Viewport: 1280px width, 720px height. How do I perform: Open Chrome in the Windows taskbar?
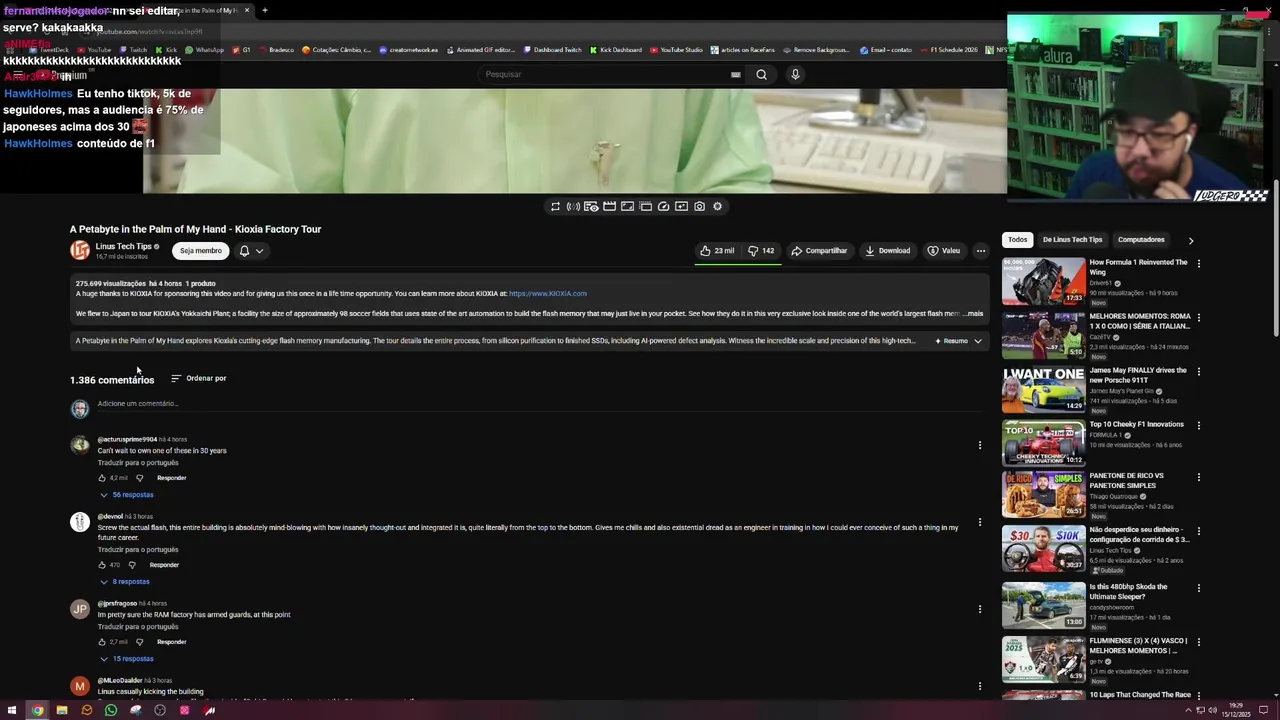click(37, 710)
